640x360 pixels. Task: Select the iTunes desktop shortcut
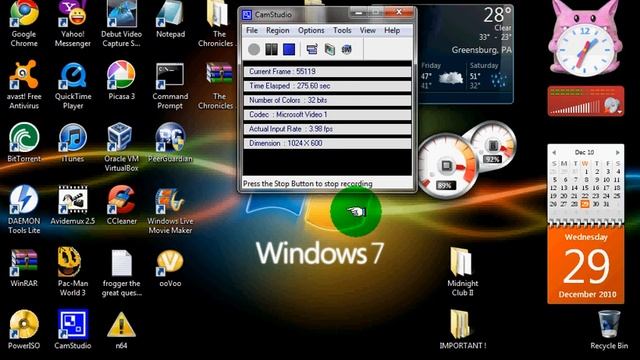click(x=73, y=142)
